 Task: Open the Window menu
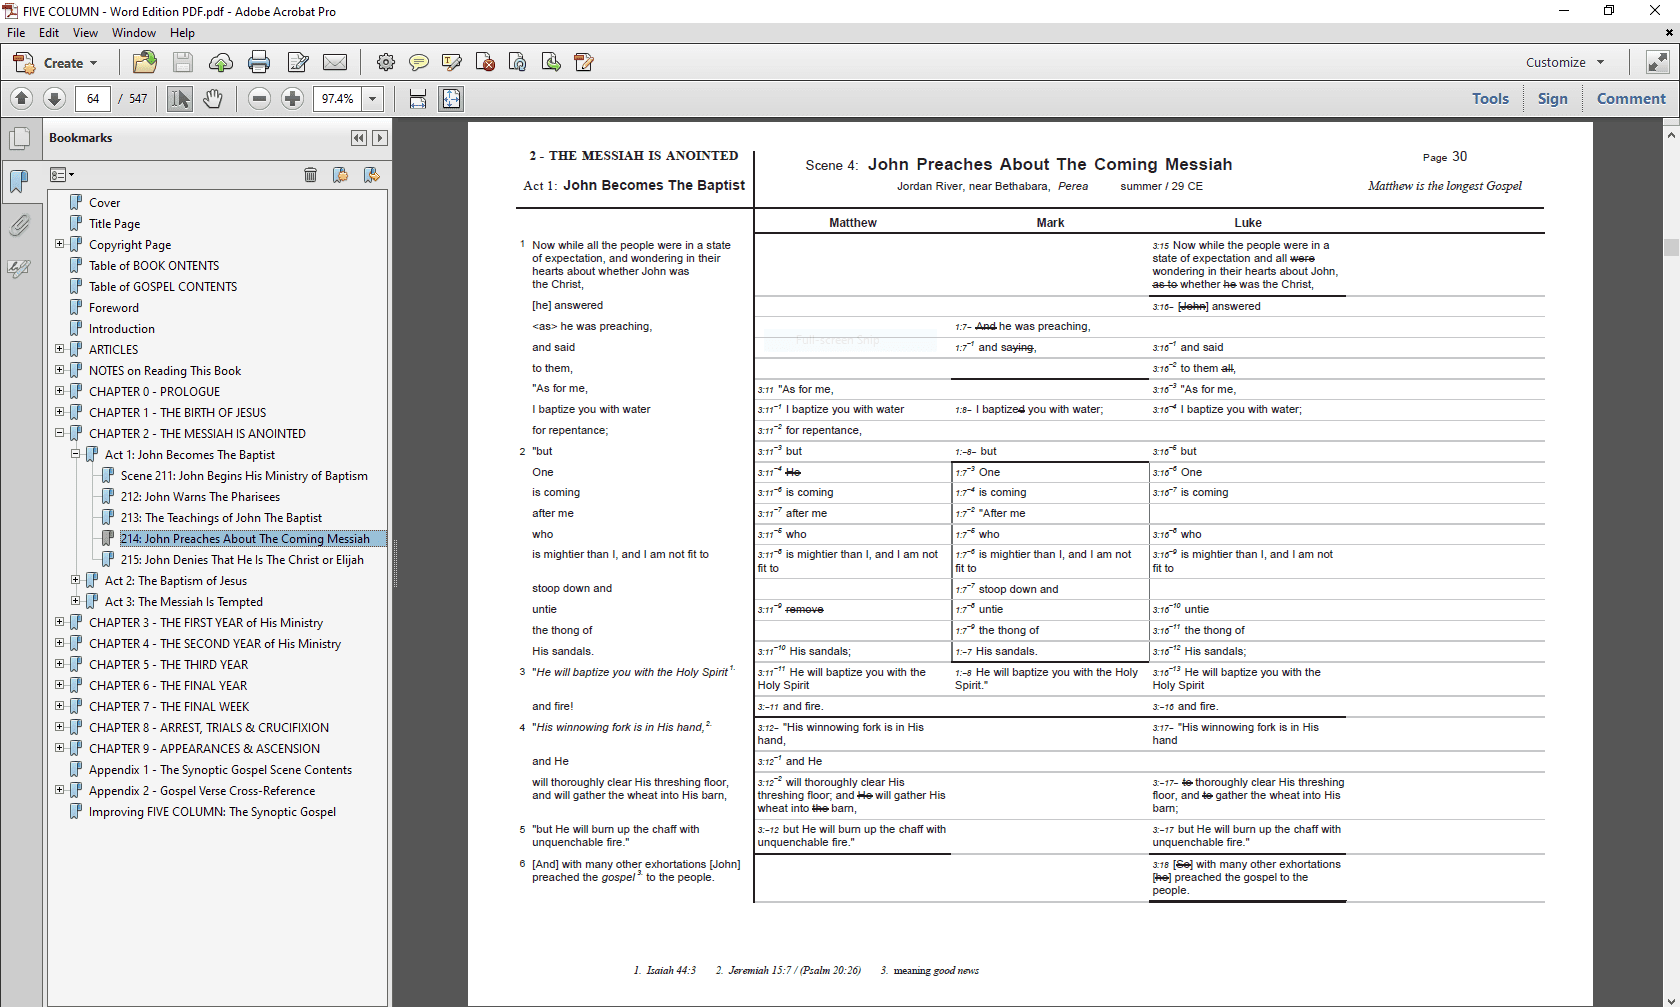134,33
